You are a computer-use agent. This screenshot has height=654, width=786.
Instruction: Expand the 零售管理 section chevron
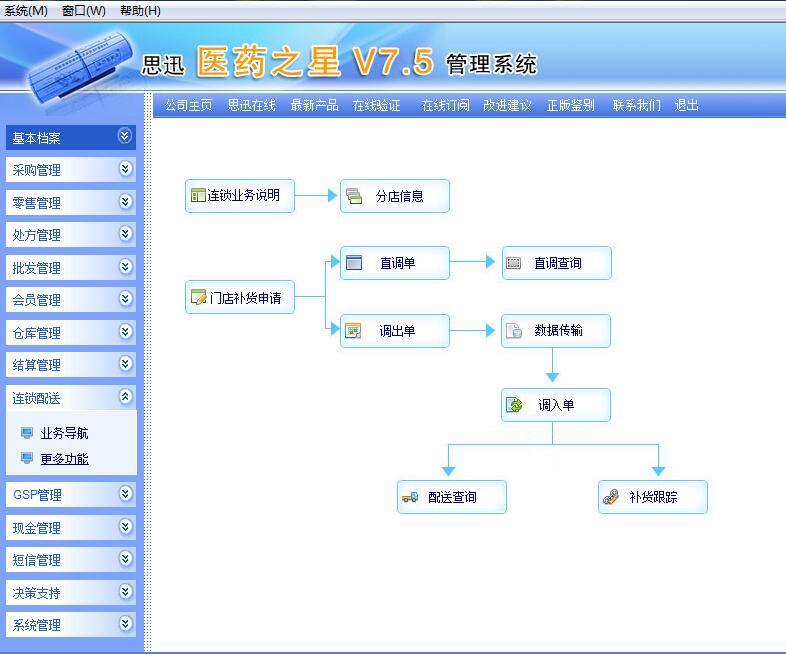(x=125, y=201)
